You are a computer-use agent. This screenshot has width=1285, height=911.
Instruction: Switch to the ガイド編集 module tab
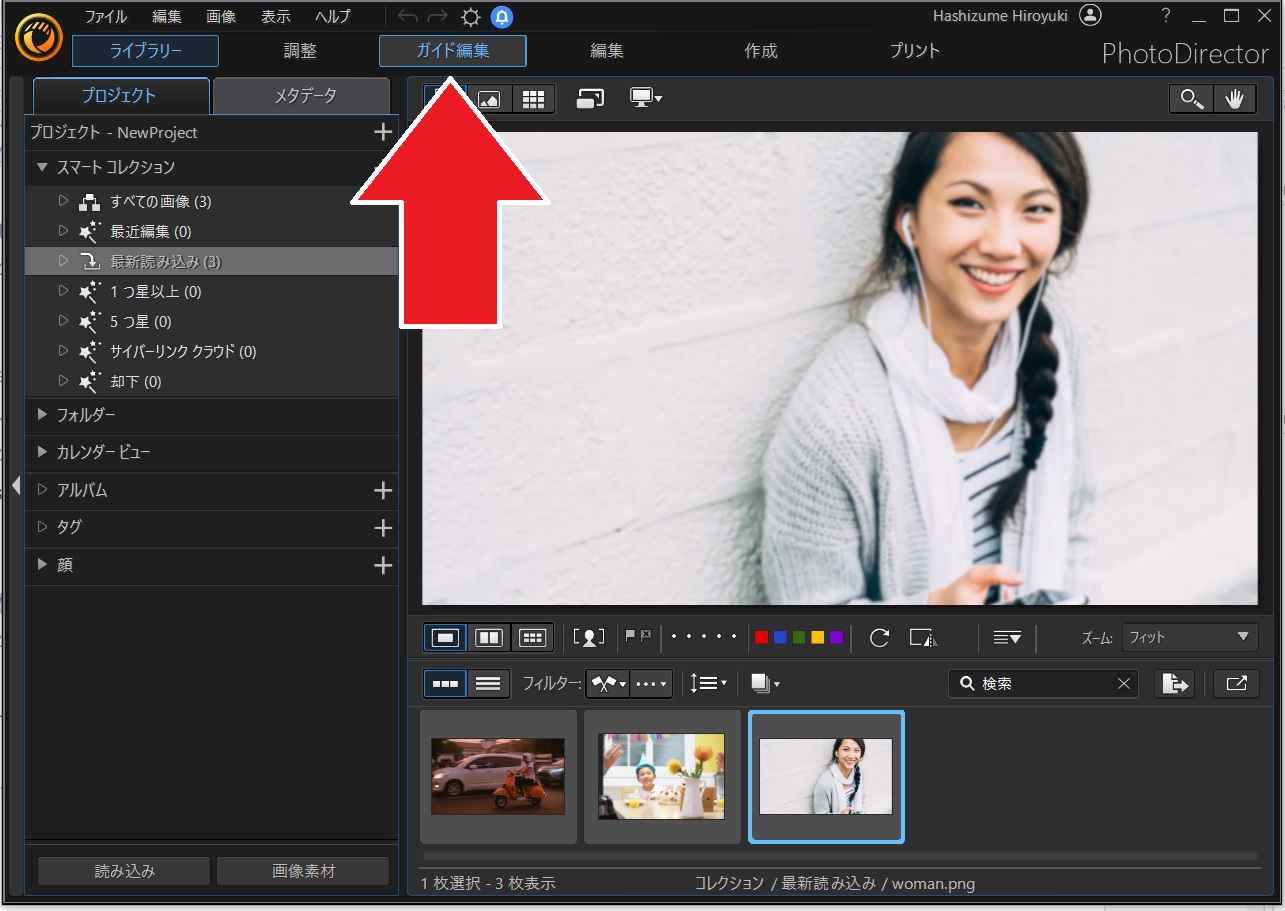453,51
